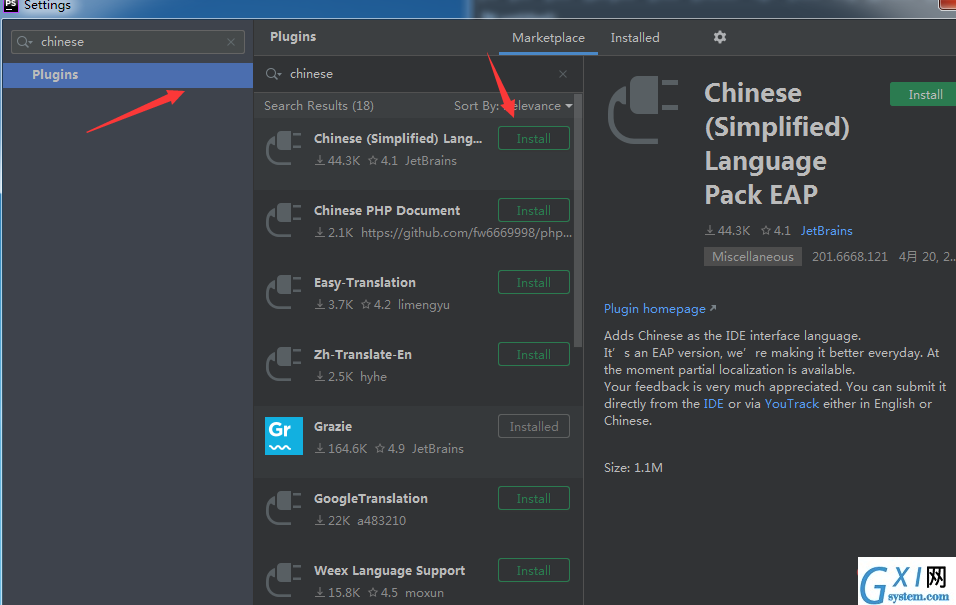This screenshot has height=605, width=956.
Task: Click the green Install button in details pane
Action: pos(924,95)
